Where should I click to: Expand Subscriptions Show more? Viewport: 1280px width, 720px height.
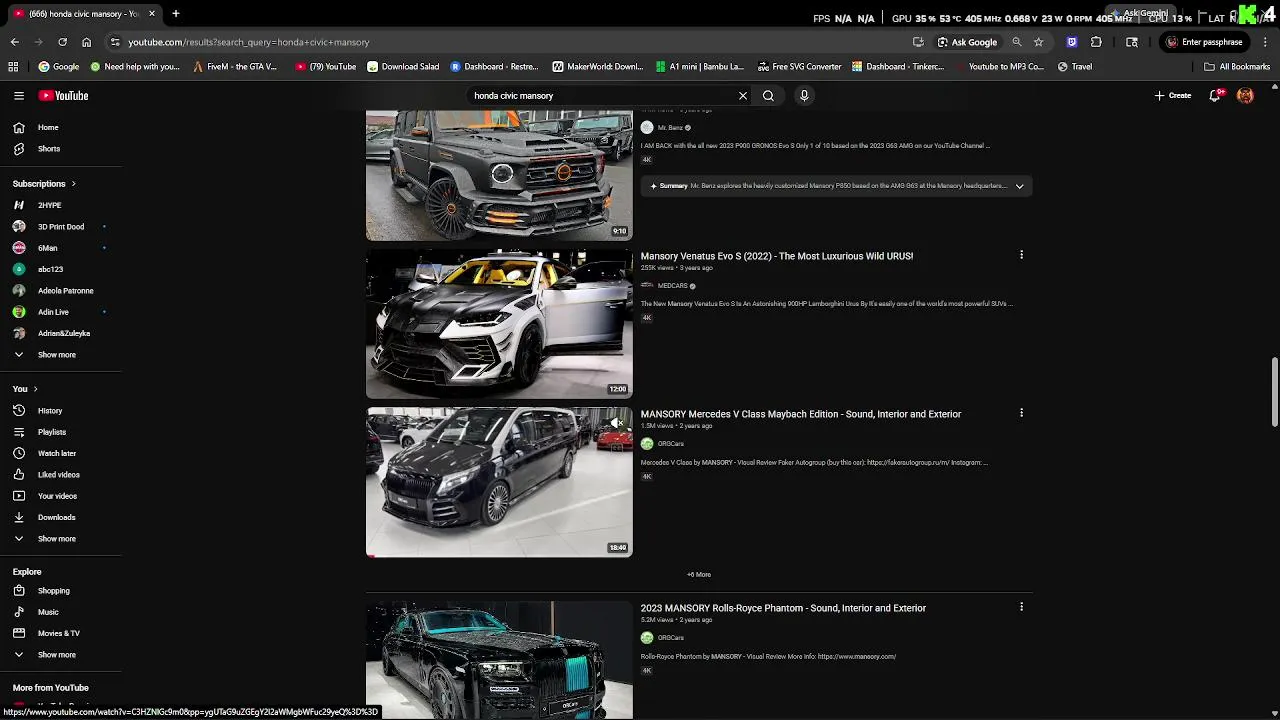(x=56, y=354)
